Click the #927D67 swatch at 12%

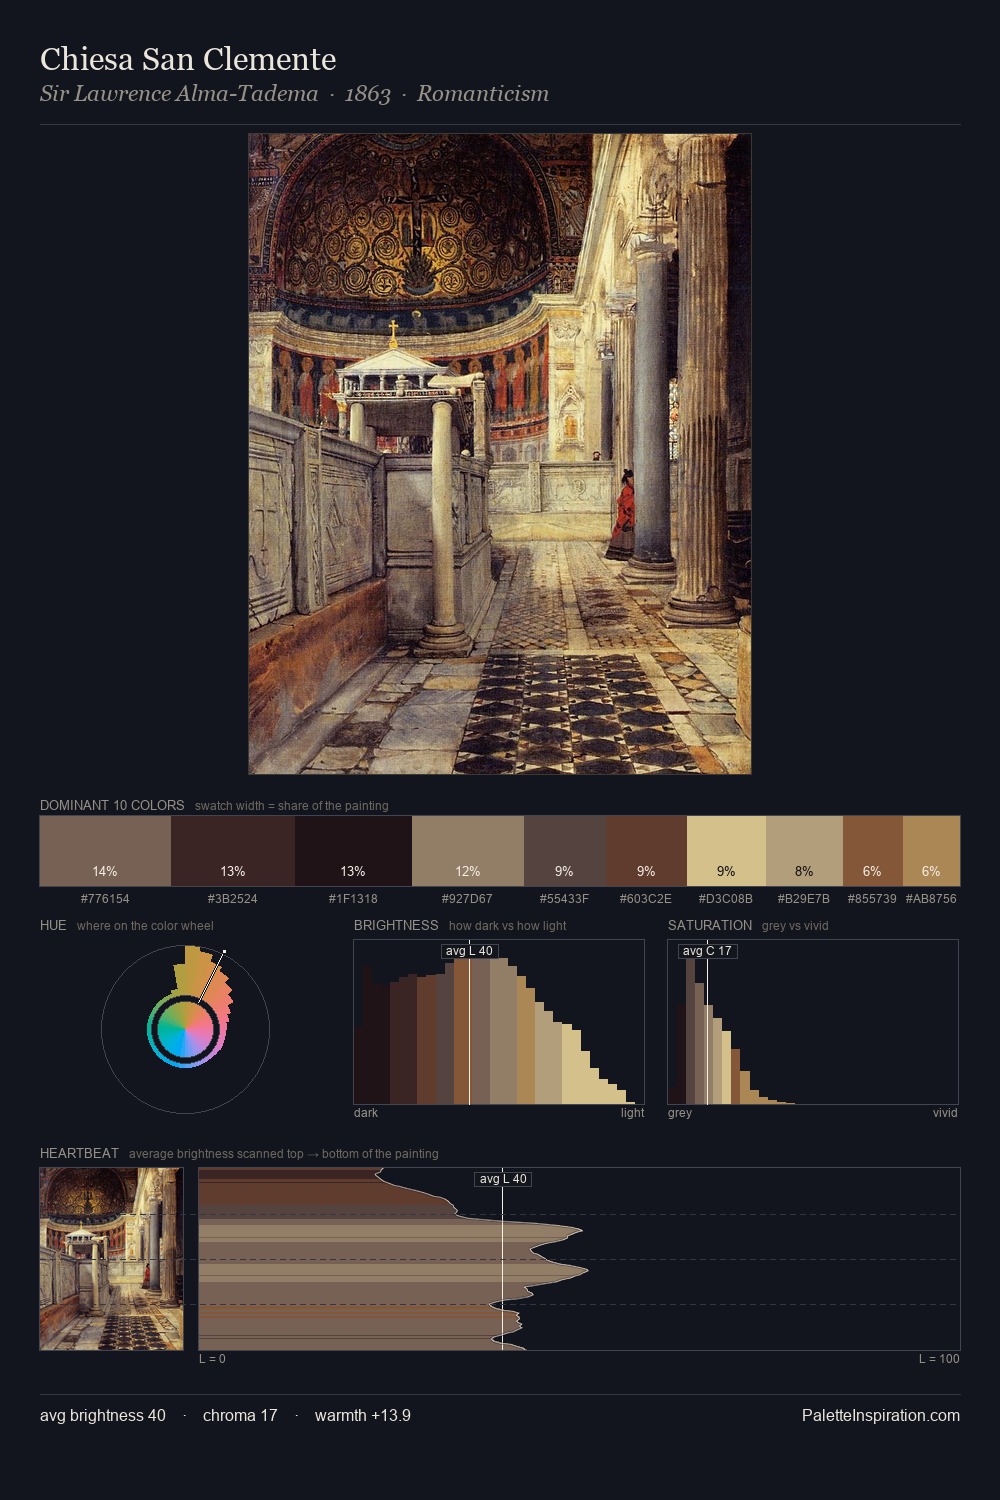[x=468, y=851]
